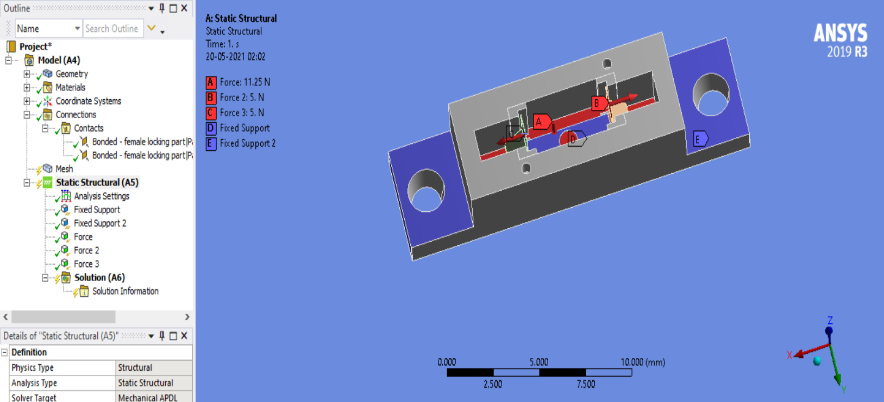
Task: Expand the Geometry tree node
Action: tap(26, 74)
